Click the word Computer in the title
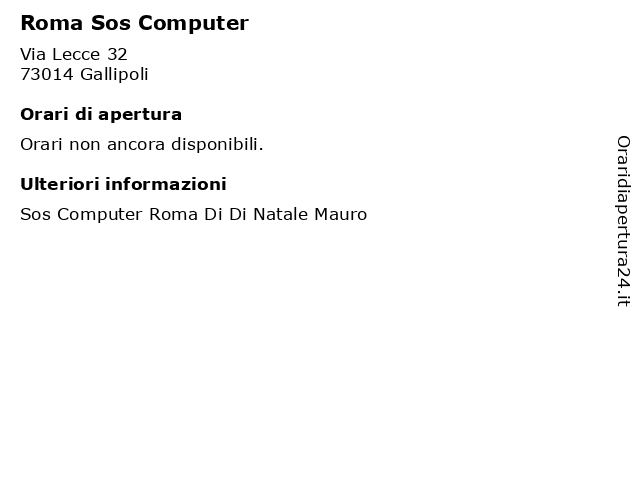Image resolution: width=640 pixels, height=480 pixels. pos(193,23)
